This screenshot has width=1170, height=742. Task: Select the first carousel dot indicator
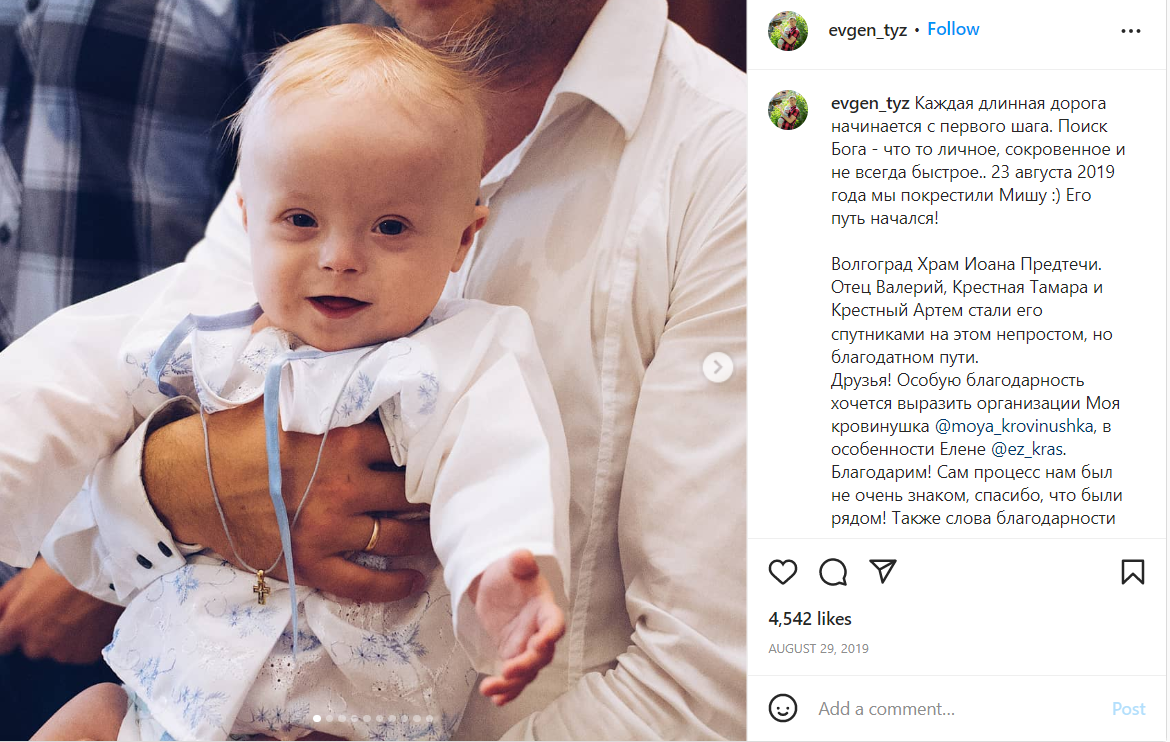317,719
